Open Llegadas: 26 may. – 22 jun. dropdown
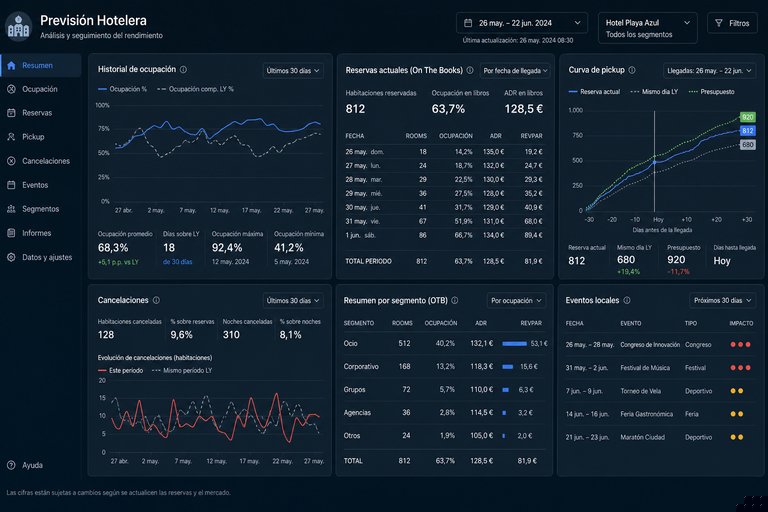 pos(709,71)
